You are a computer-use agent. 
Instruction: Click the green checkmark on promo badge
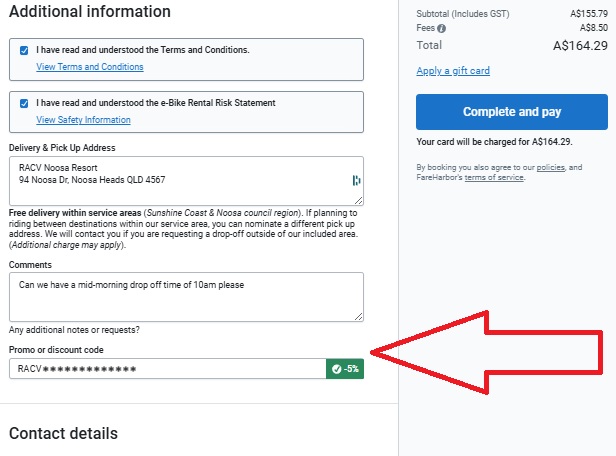336,369
